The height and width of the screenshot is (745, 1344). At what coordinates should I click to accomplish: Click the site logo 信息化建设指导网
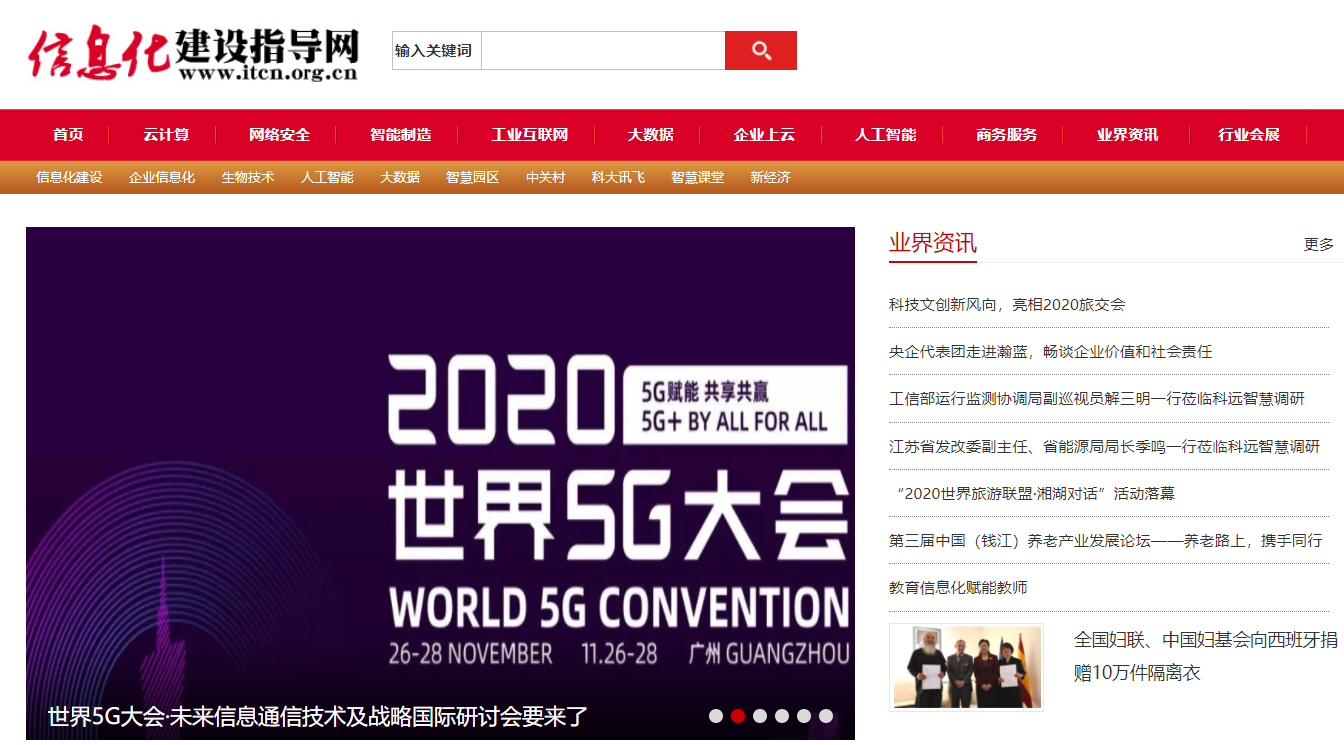[x=193, y=53]
